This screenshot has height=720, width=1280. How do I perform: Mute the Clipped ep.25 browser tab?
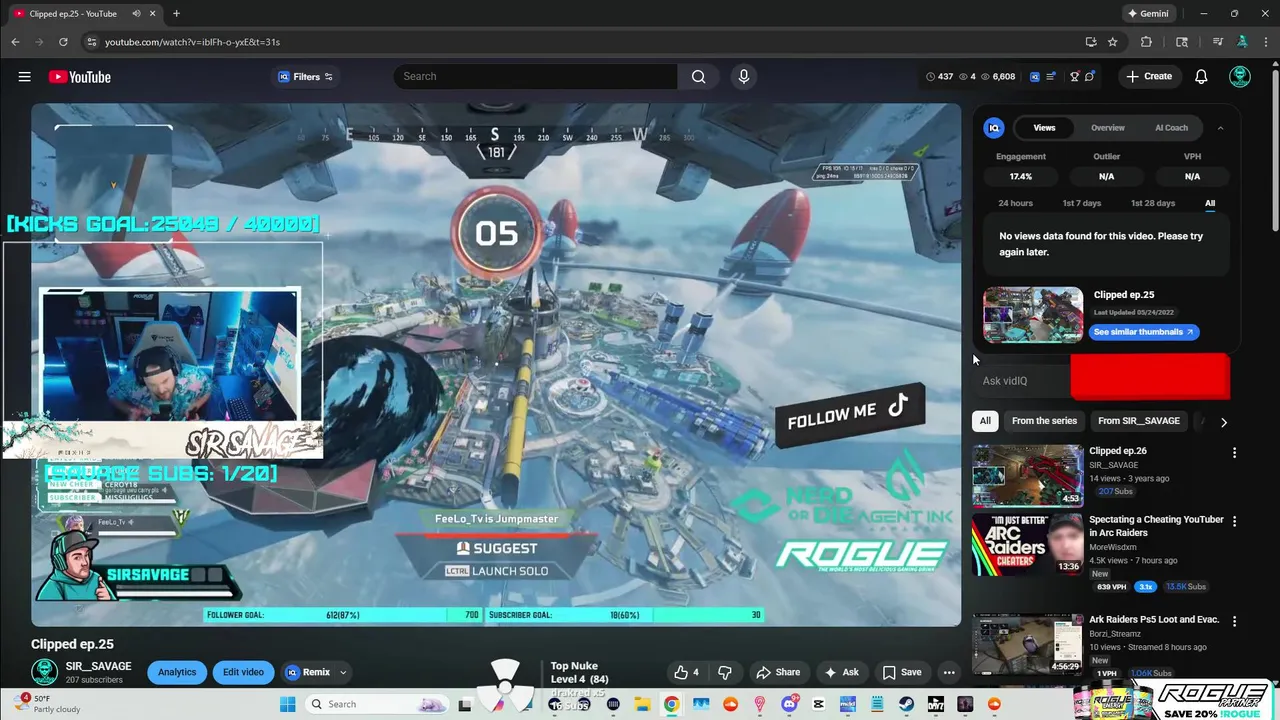[x=136, y=14]
